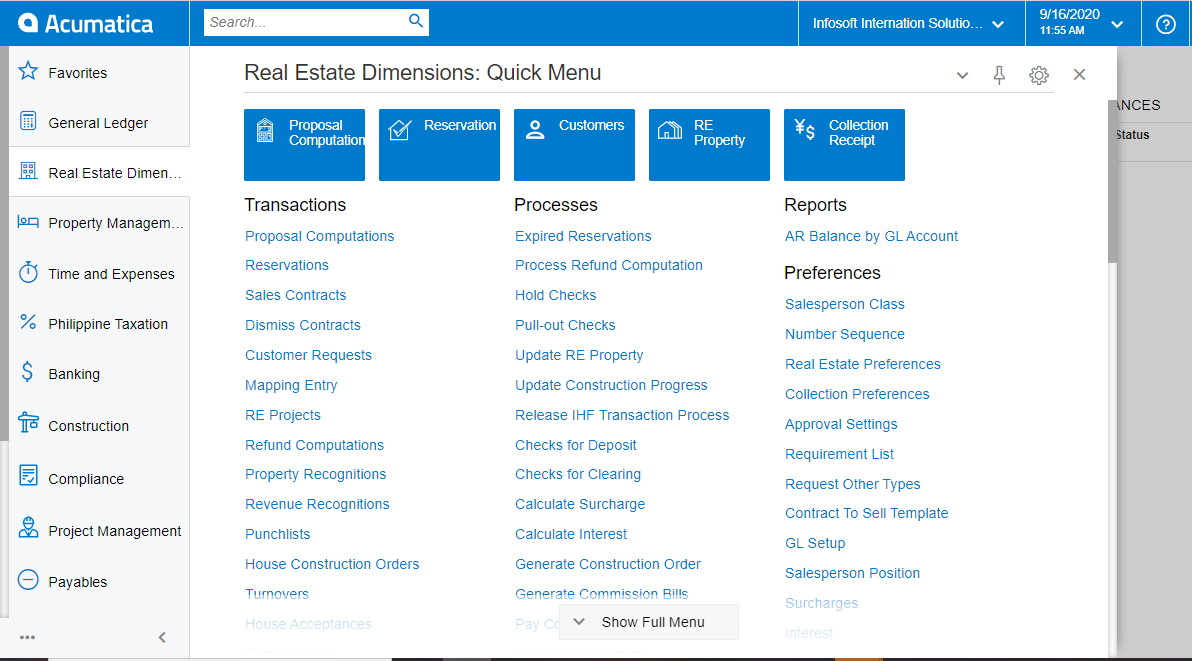The image size is (1192, 661).
Task: Open Checks for Deposit link
Action: point(575,445)
